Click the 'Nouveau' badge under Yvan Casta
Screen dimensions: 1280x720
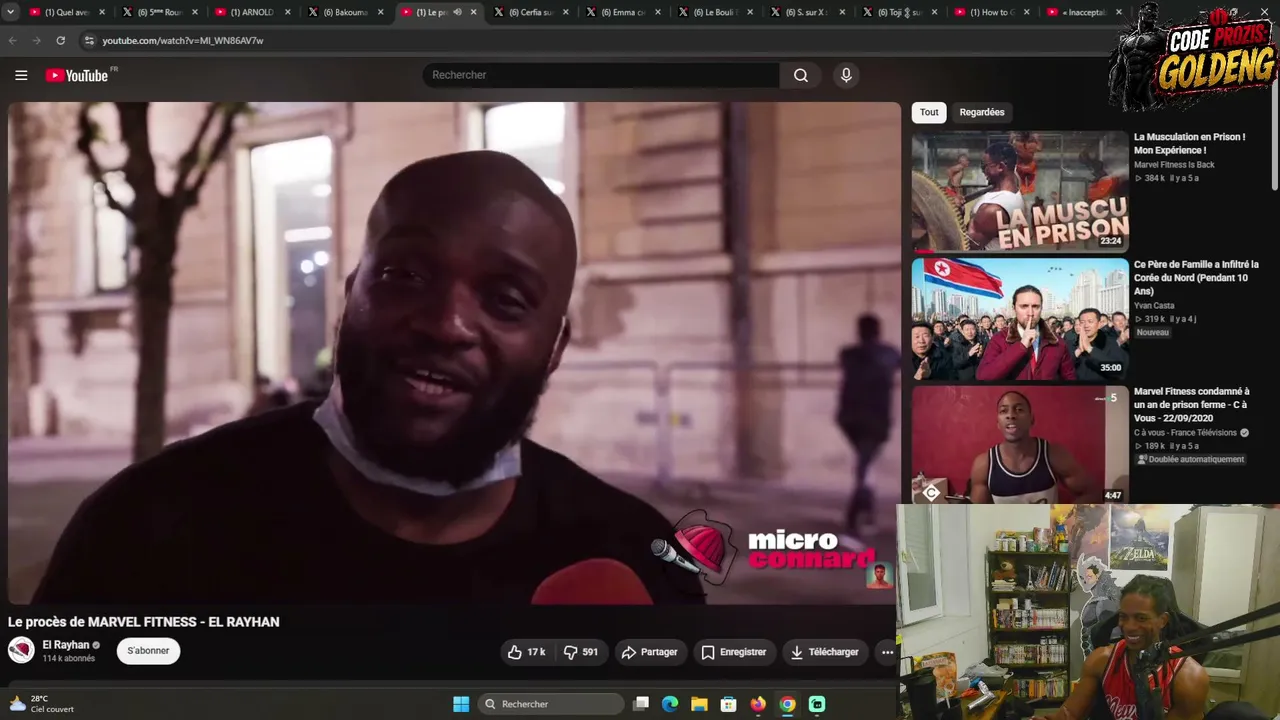click(1152, 332)
